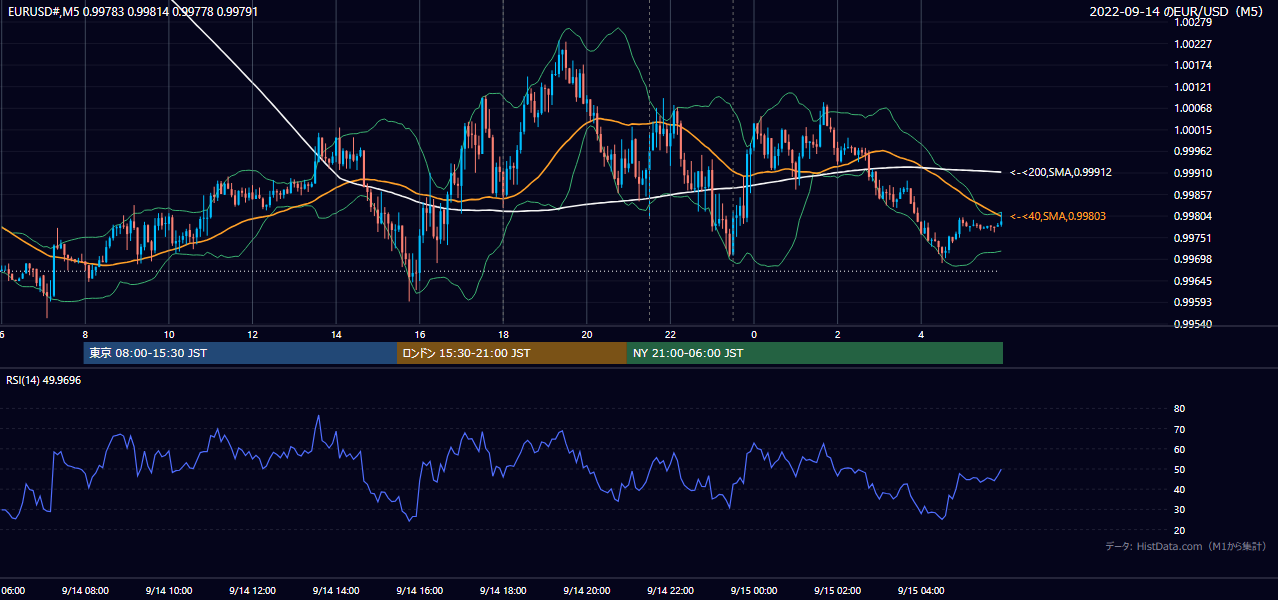Click price axis label 0.99698
Image resolution: width=1278 pixels, height=600 pixels.
point(1194,259)
